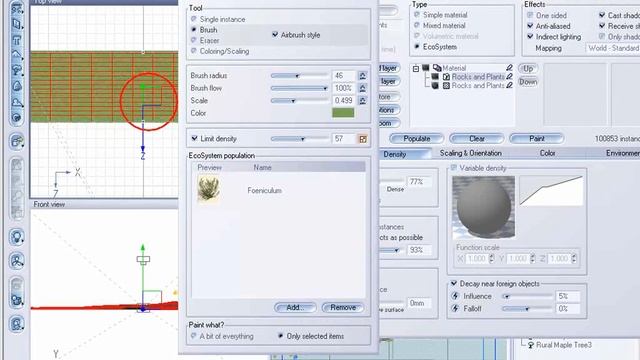The width and height of the screenshot is (640, 360).
Task: Click the bottom-most icon in the left toolbar
Action: click(x=17, y=324)
